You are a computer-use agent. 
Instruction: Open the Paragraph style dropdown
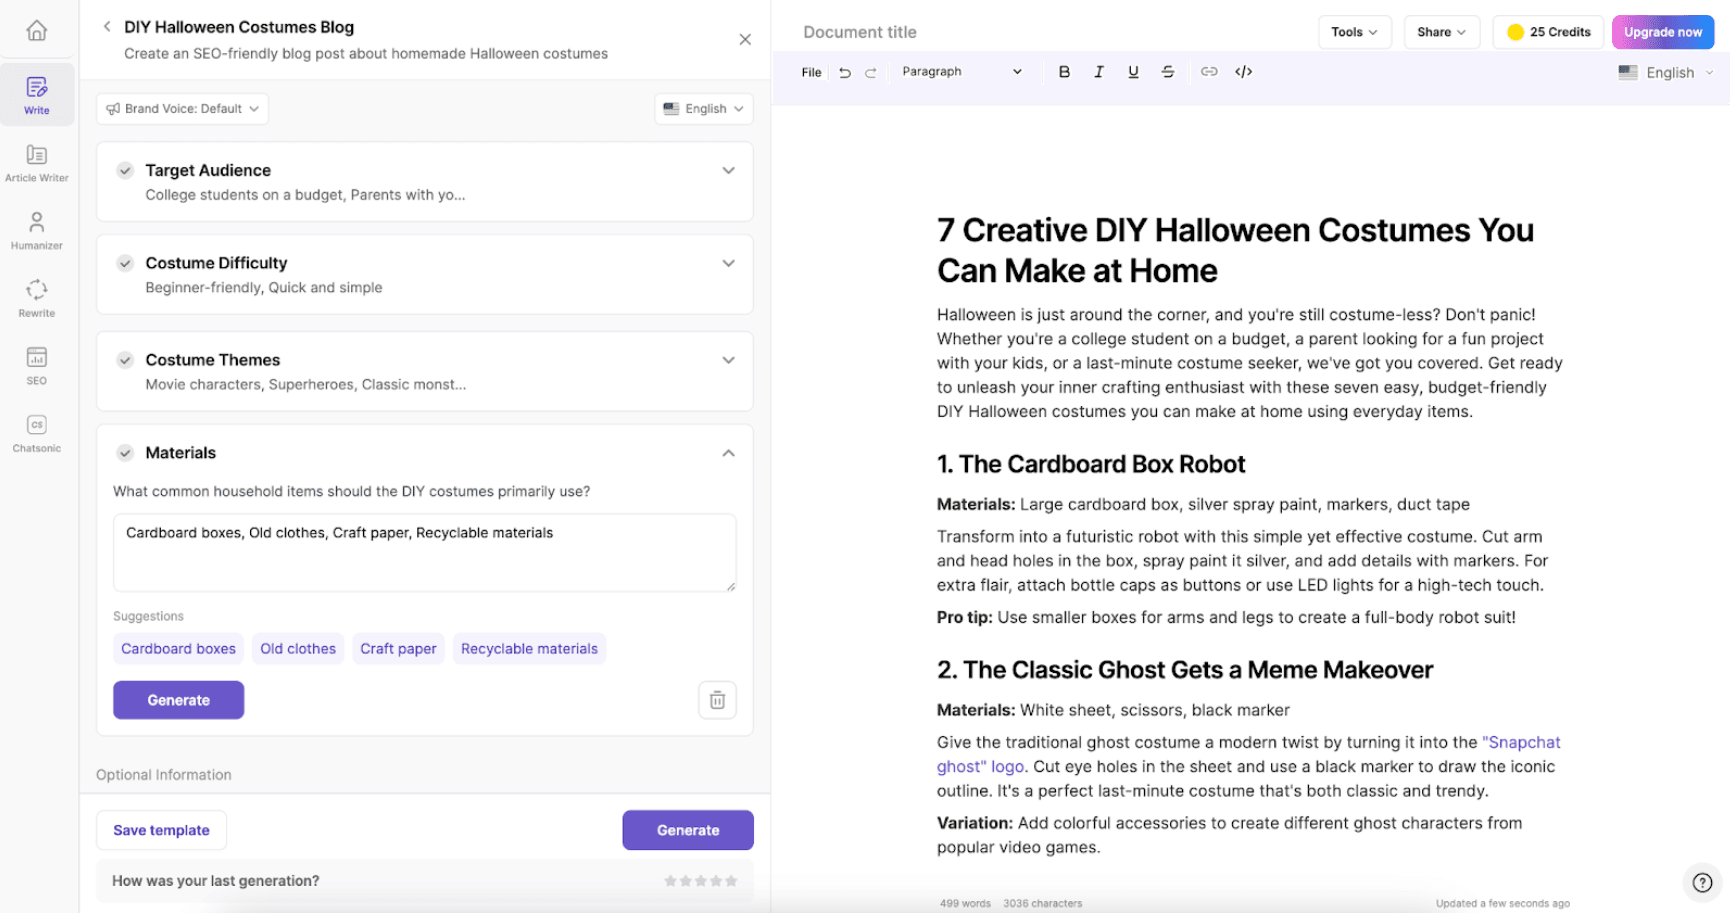coord(961,72)
